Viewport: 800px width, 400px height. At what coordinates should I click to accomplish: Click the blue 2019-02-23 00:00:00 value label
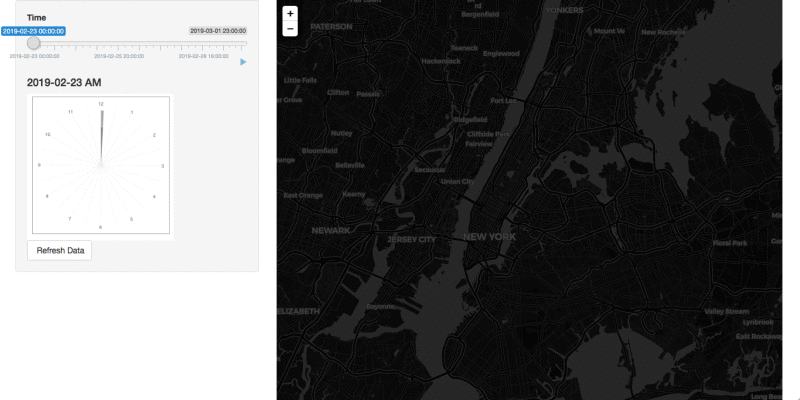pos(33,31)
